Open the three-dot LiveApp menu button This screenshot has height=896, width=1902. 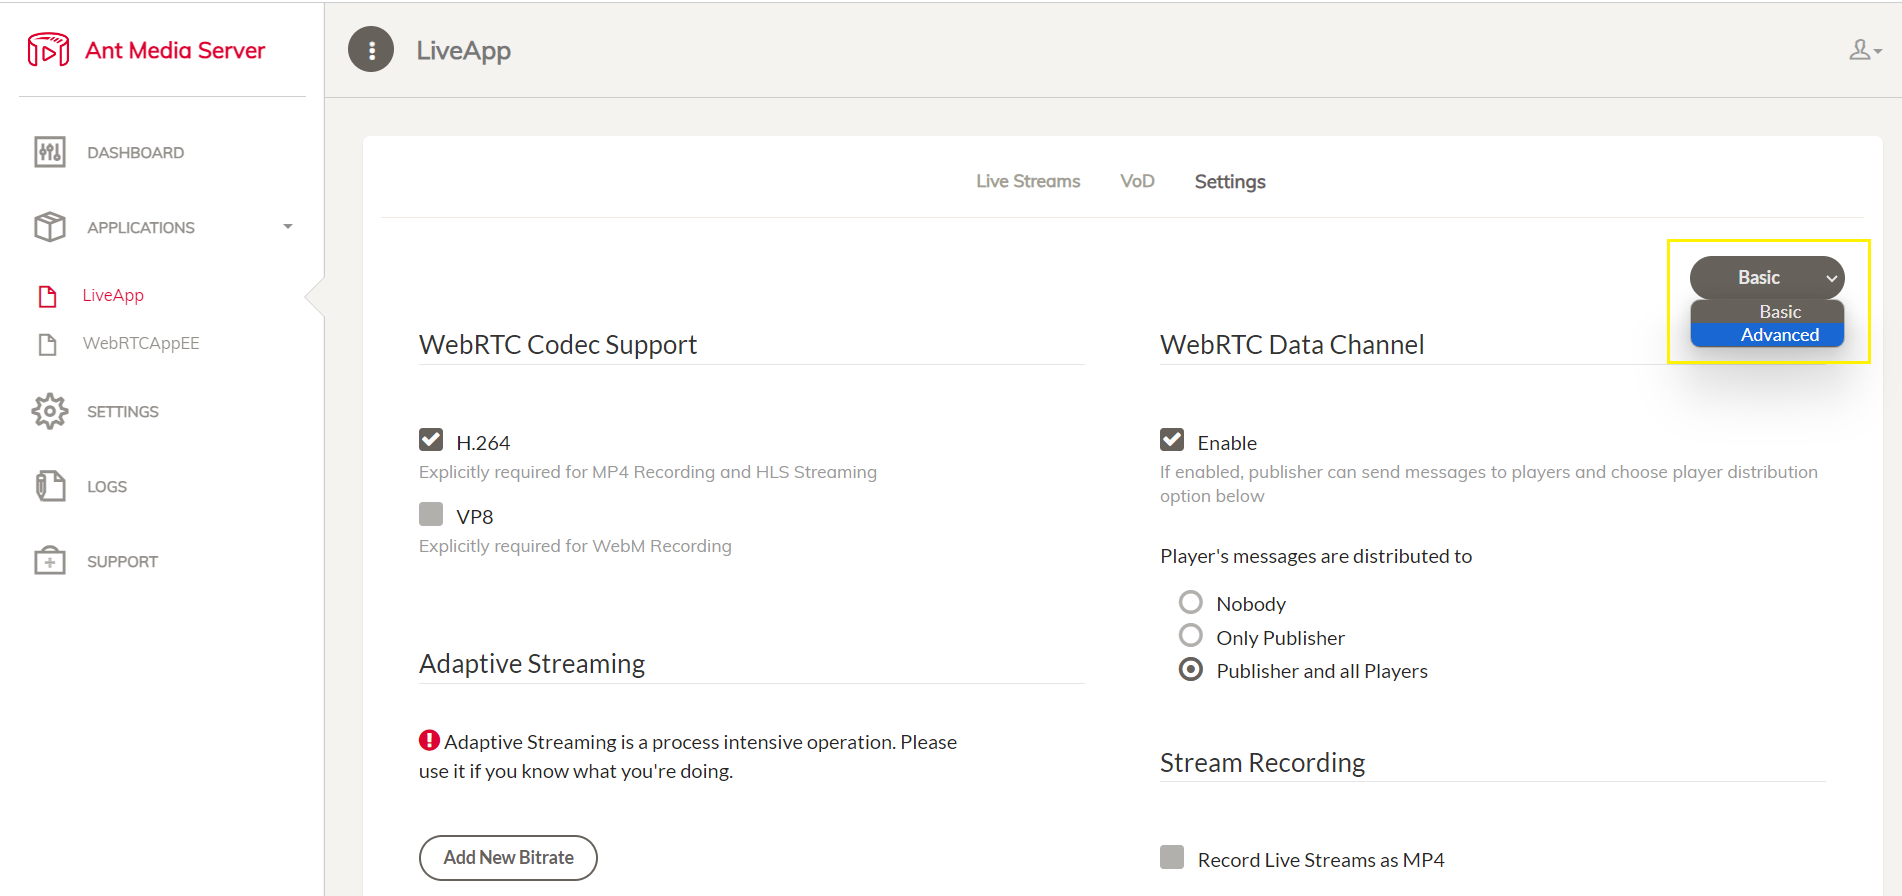(371, 49)
